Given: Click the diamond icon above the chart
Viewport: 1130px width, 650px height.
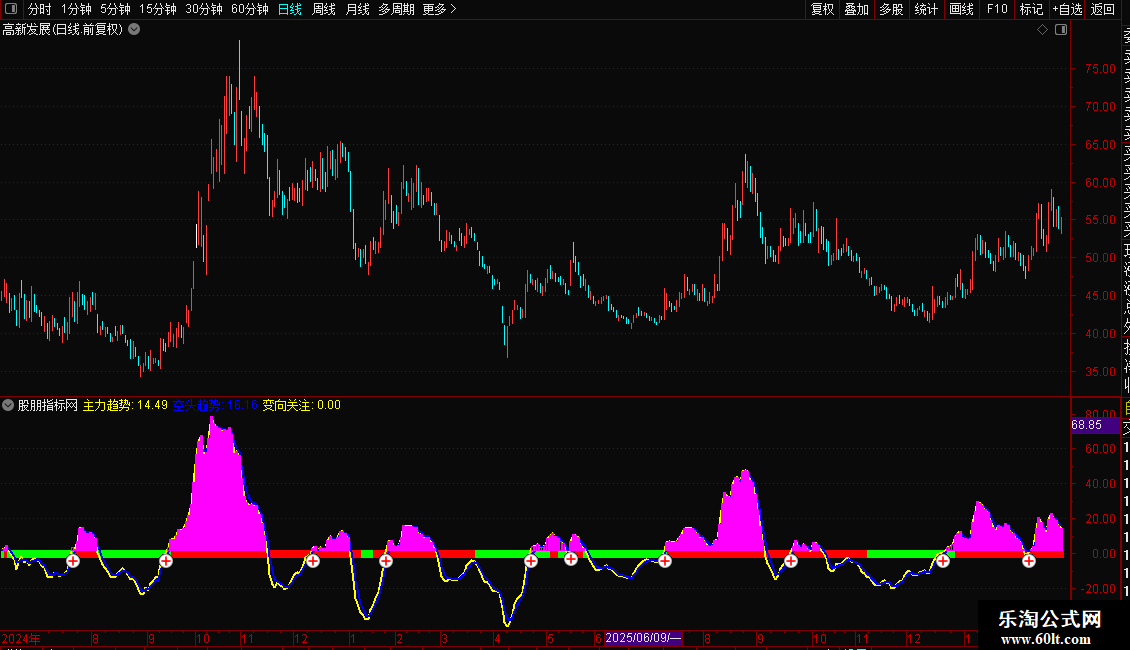Looking at the screenshot, I should 1042,30.
